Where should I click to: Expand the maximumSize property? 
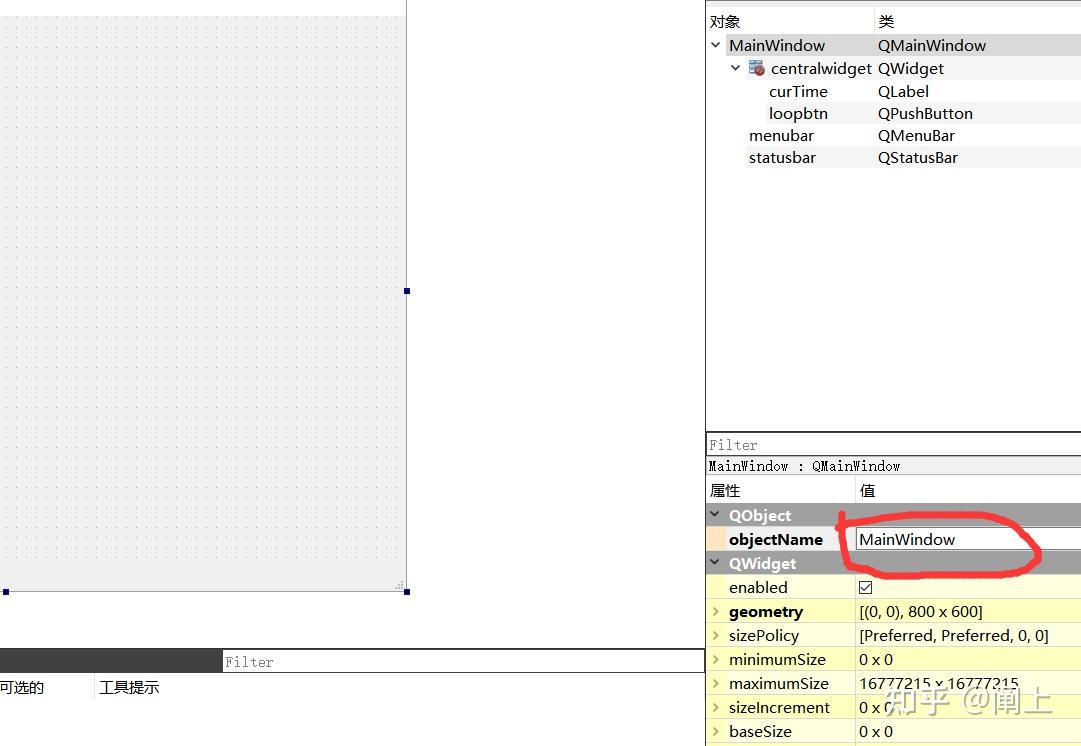pos(716,683)
